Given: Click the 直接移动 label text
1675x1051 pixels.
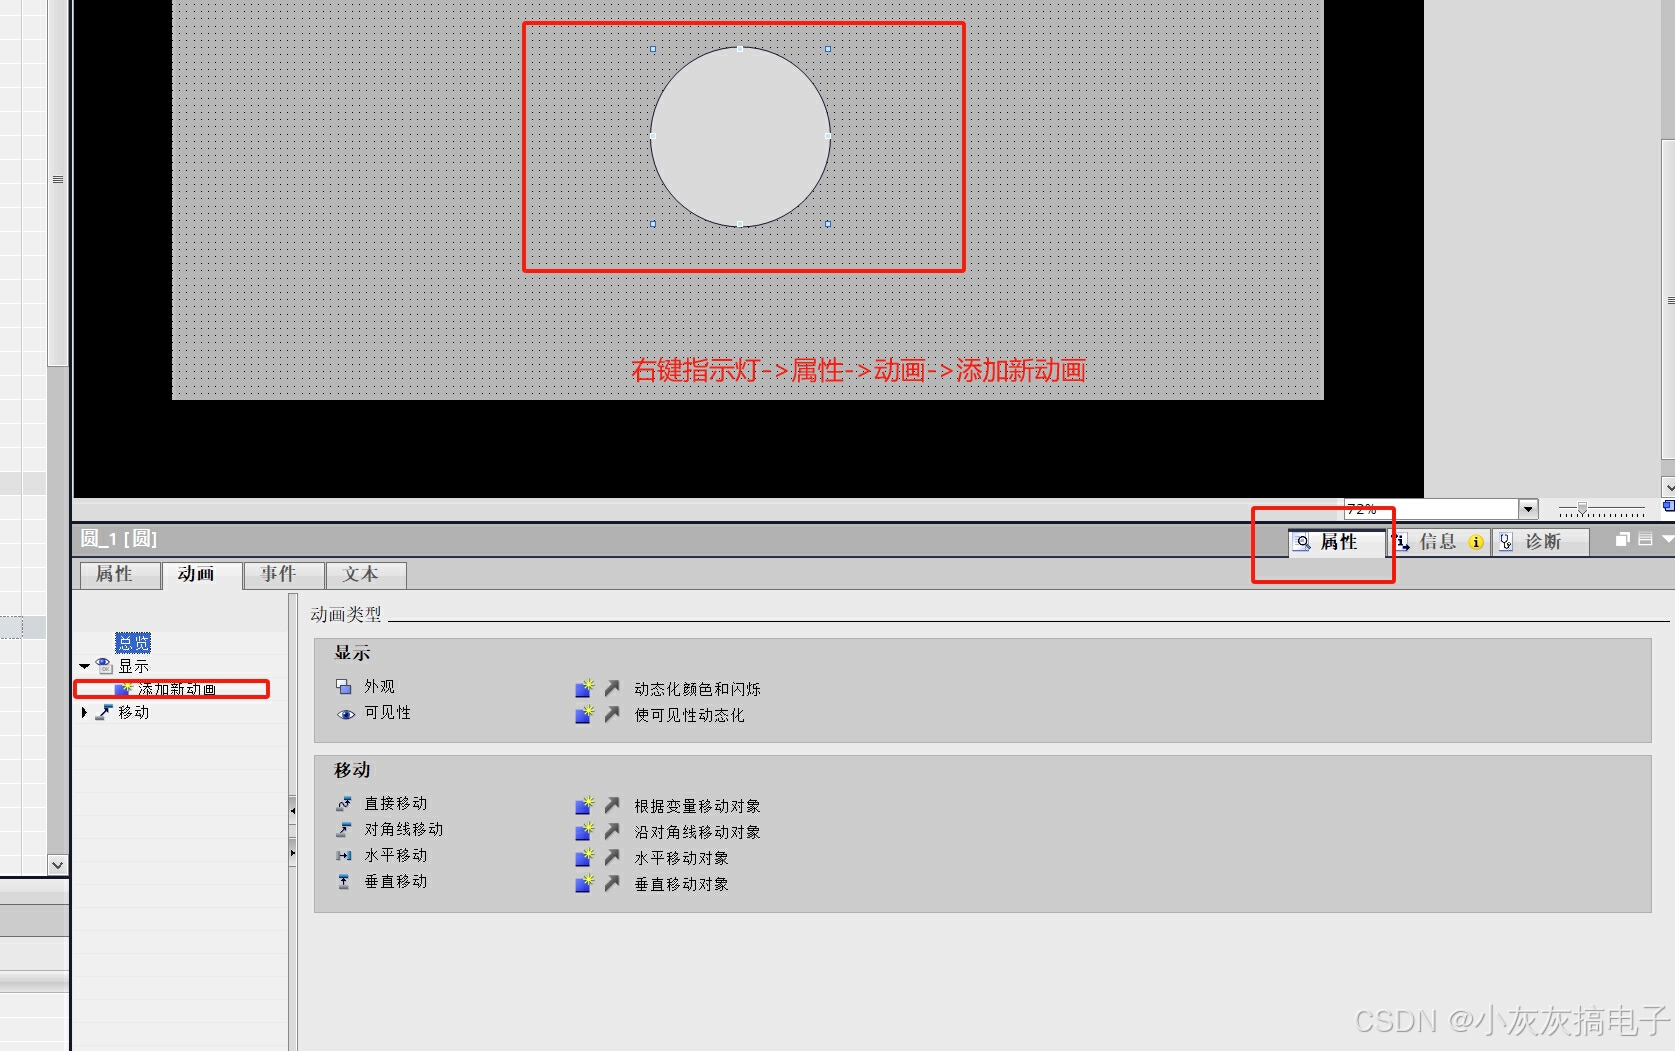Looking at the screenshot, I should (395, 804).
